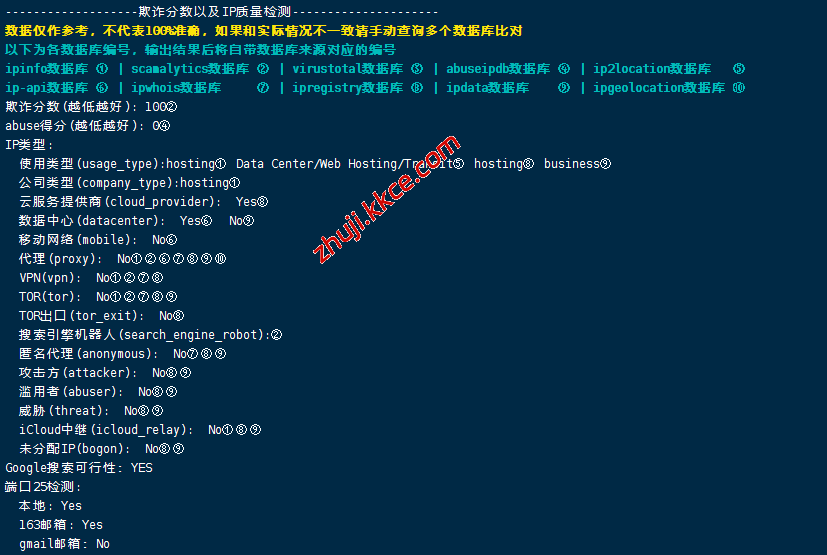The width and height of the screenshot is (827, 555).
Task: Select the proxy result line
Action: click(122, 259)
